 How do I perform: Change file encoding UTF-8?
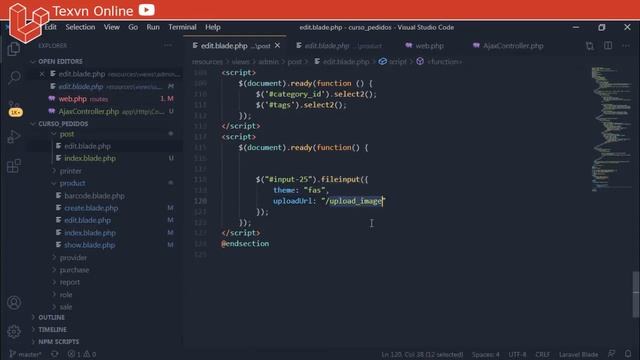click(x=517, y=354)
